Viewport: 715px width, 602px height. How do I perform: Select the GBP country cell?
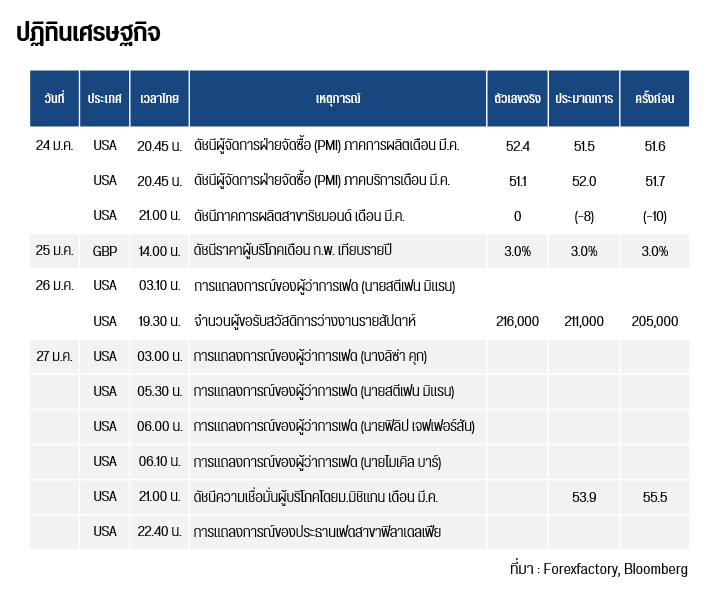(x=104, y=251)
